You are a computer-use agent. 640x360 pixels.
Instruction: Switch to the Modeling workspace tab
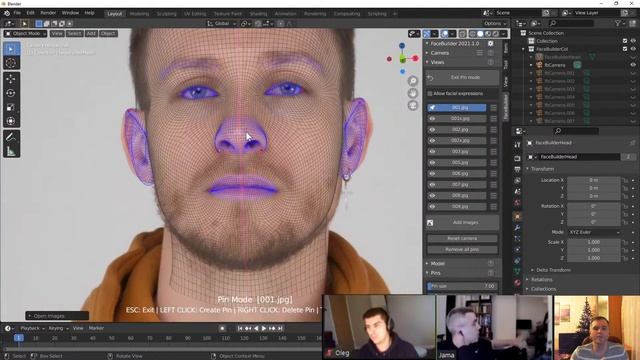click(x=139, y=13)
